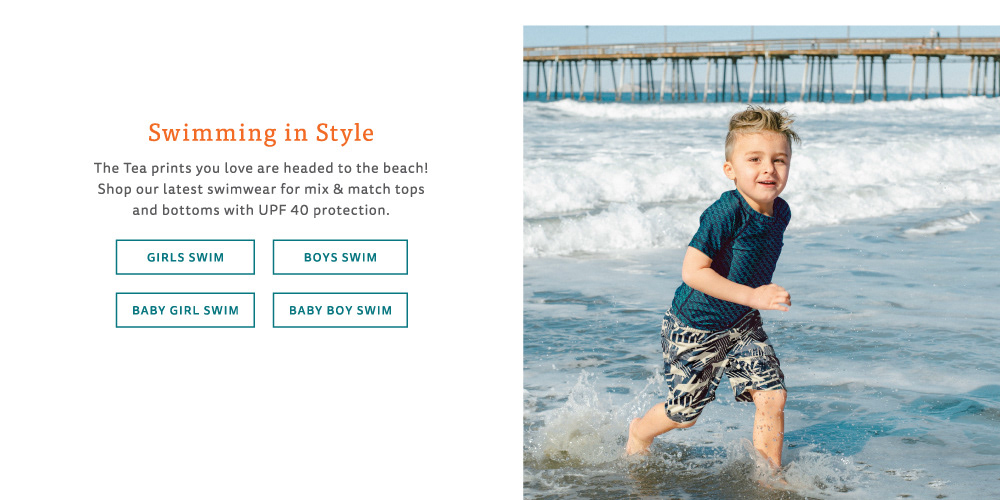Select the Boys Swim button
Screen dimensions: 1000x500
click(x=340, y=257)
